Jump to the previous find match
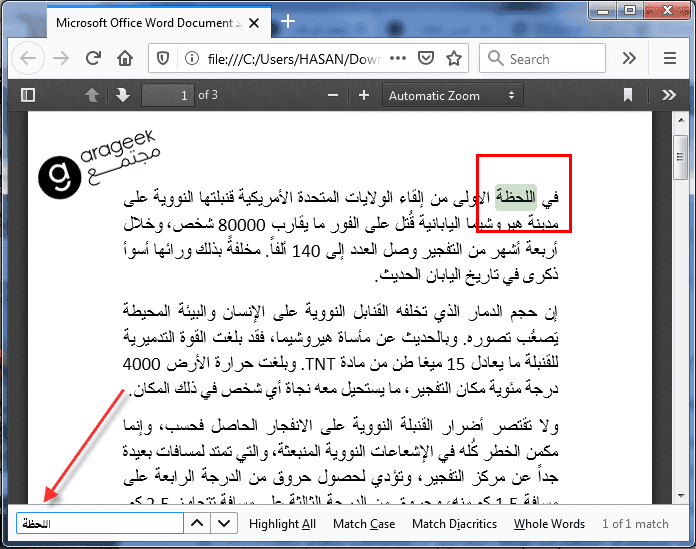 click(x=198, y=524)
